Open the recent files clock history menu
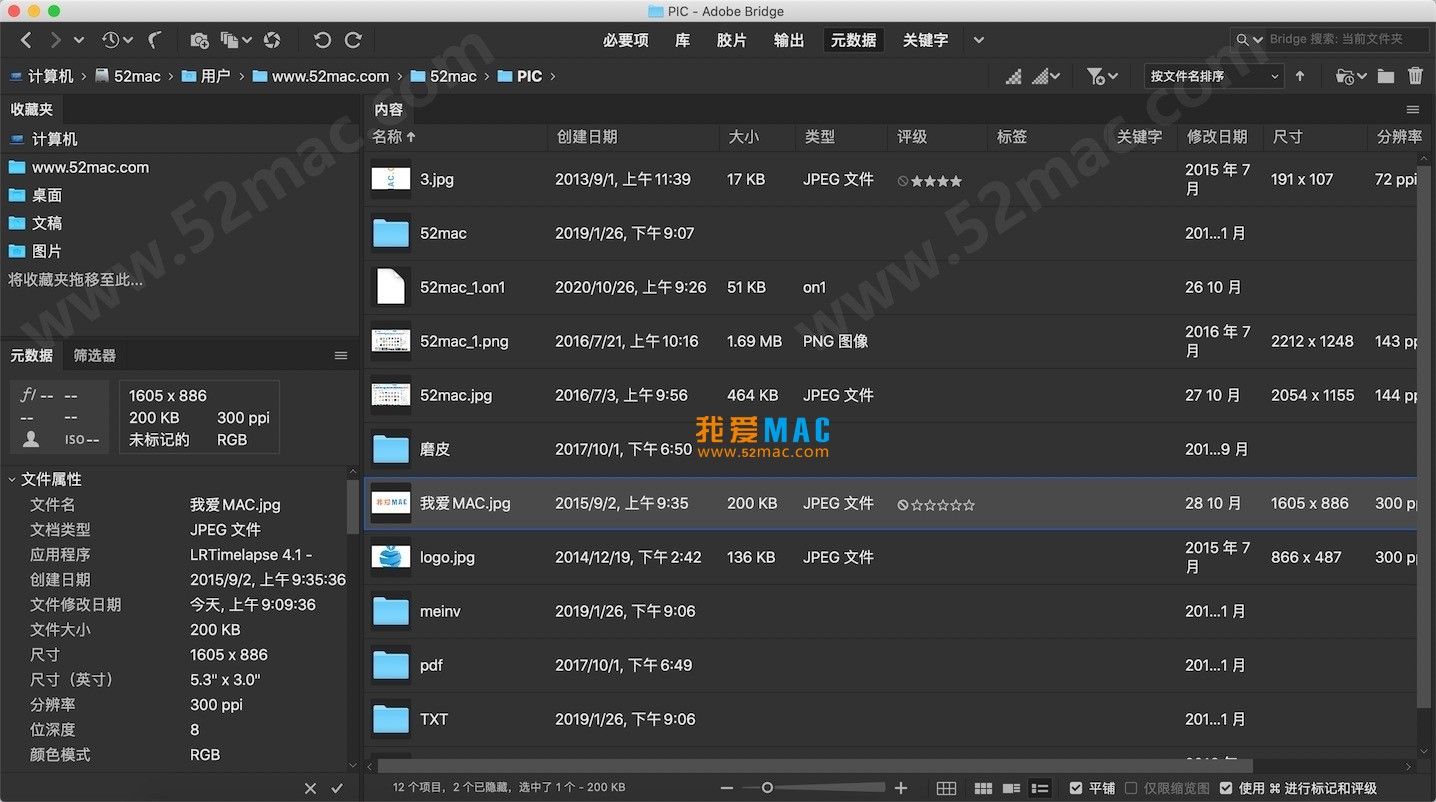This screenshot has height=802, width=1436. 116,40
